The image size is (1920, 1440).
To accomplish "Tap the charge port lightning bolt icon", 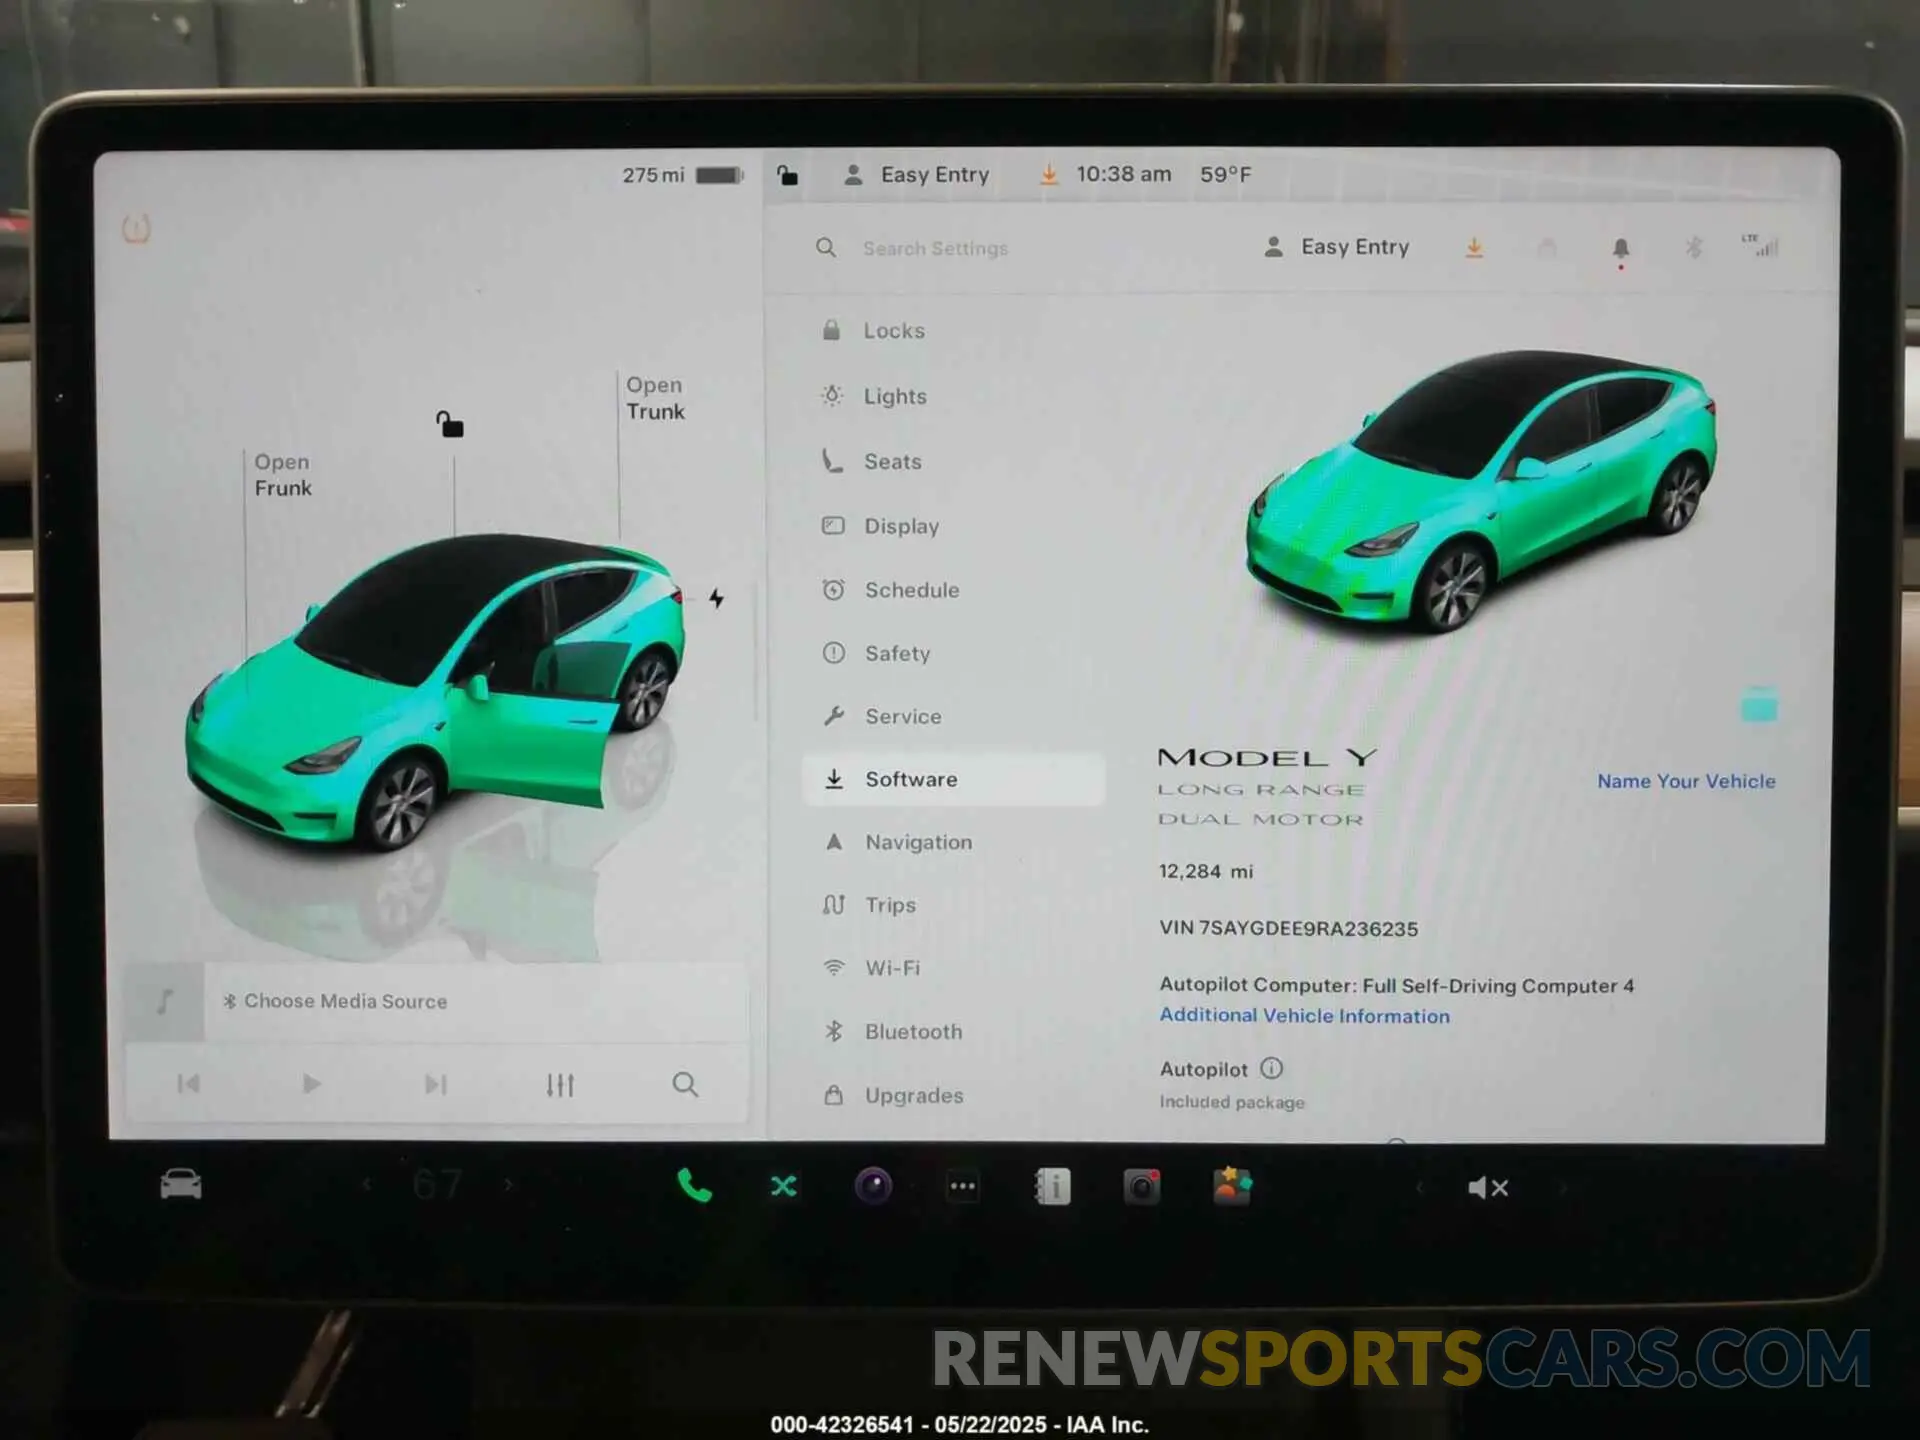I will click(716, 598).
